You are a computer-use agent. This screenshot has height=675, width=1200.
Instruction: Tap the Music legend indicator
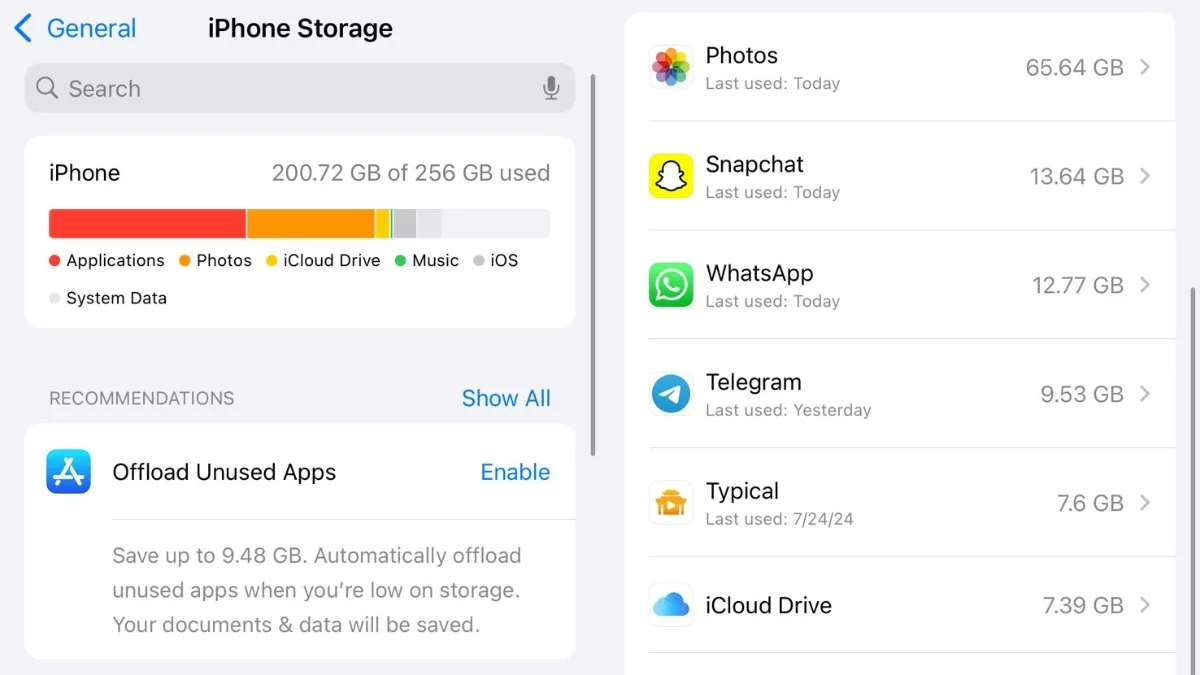(398, 260)
